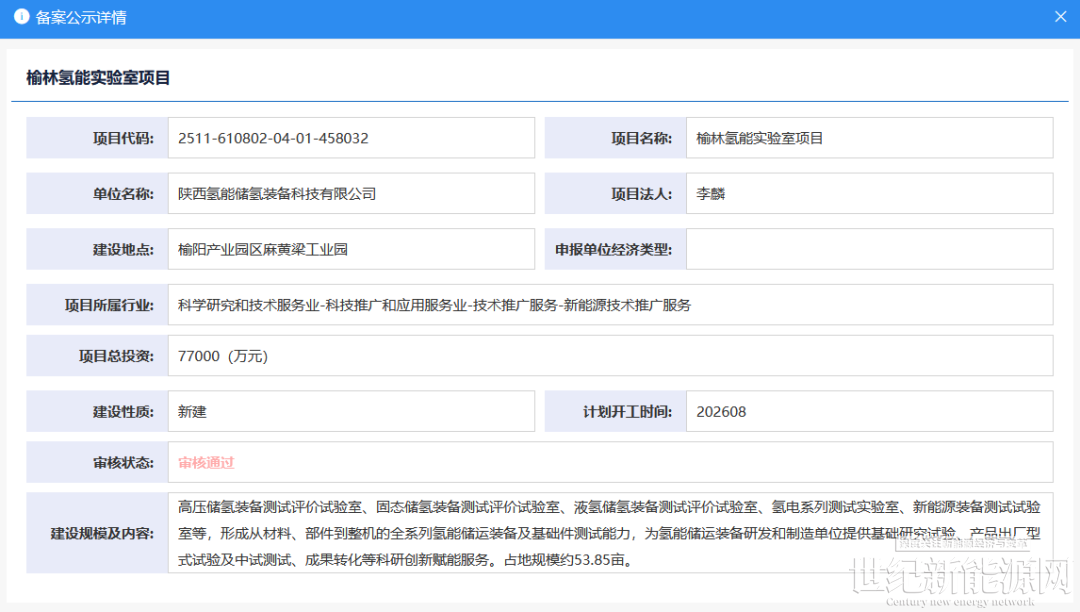Click the 项目名称 value field

coord(868,138)
